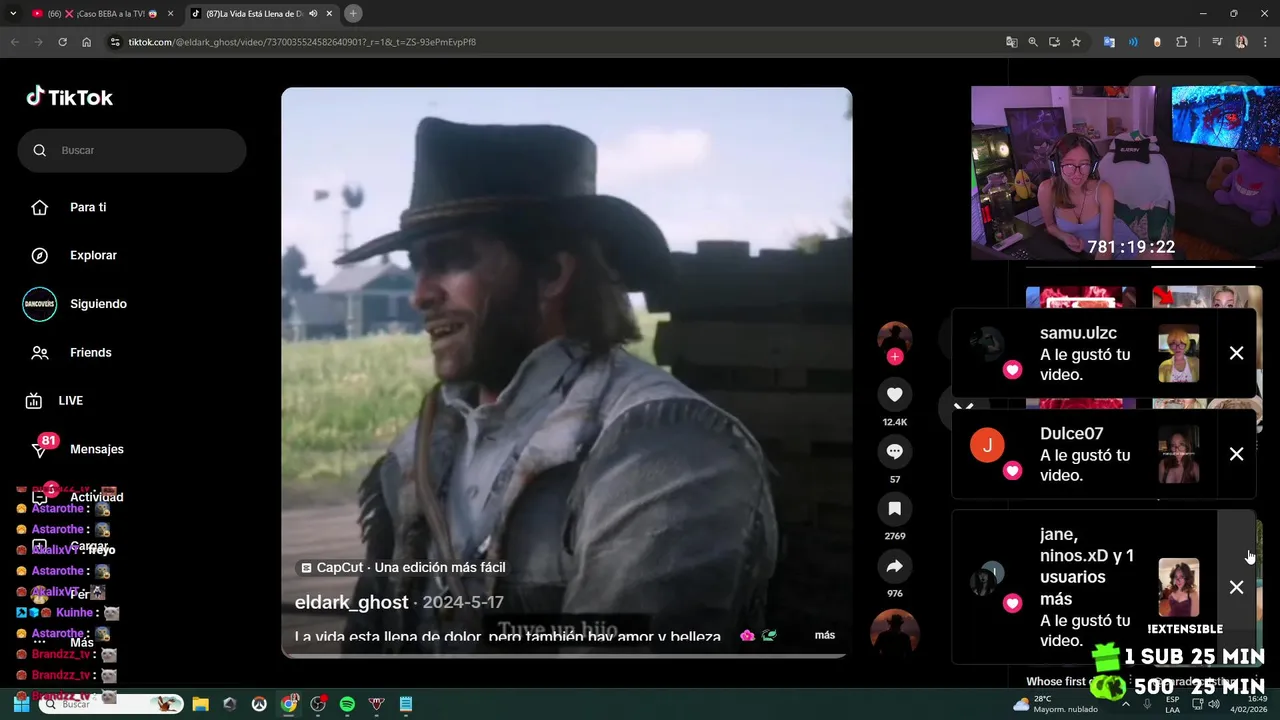Bookmark this page with star icon
This screenshot has width=1280, height=720.
[1076, 42]
